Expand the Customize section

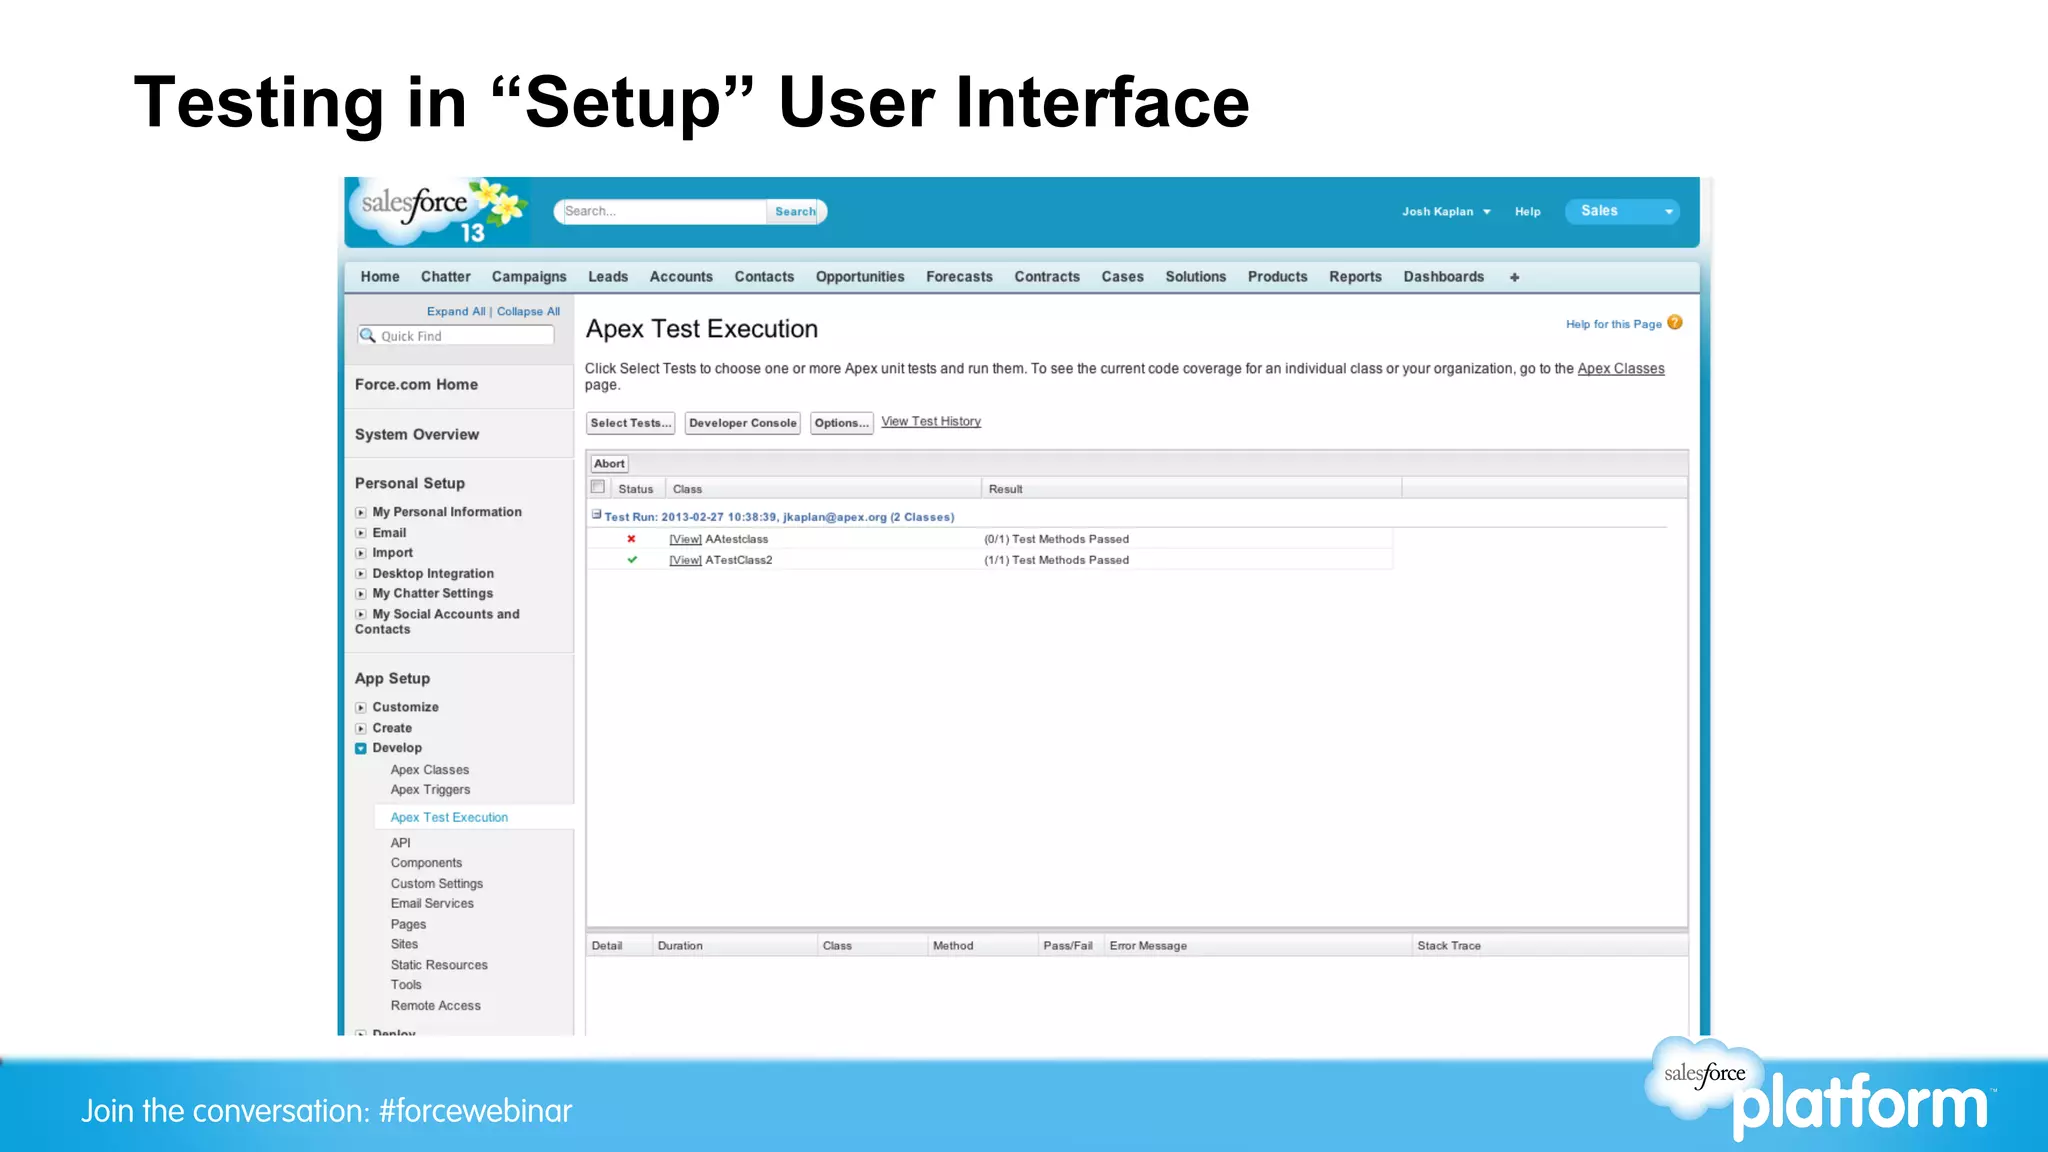click(361, 708)
